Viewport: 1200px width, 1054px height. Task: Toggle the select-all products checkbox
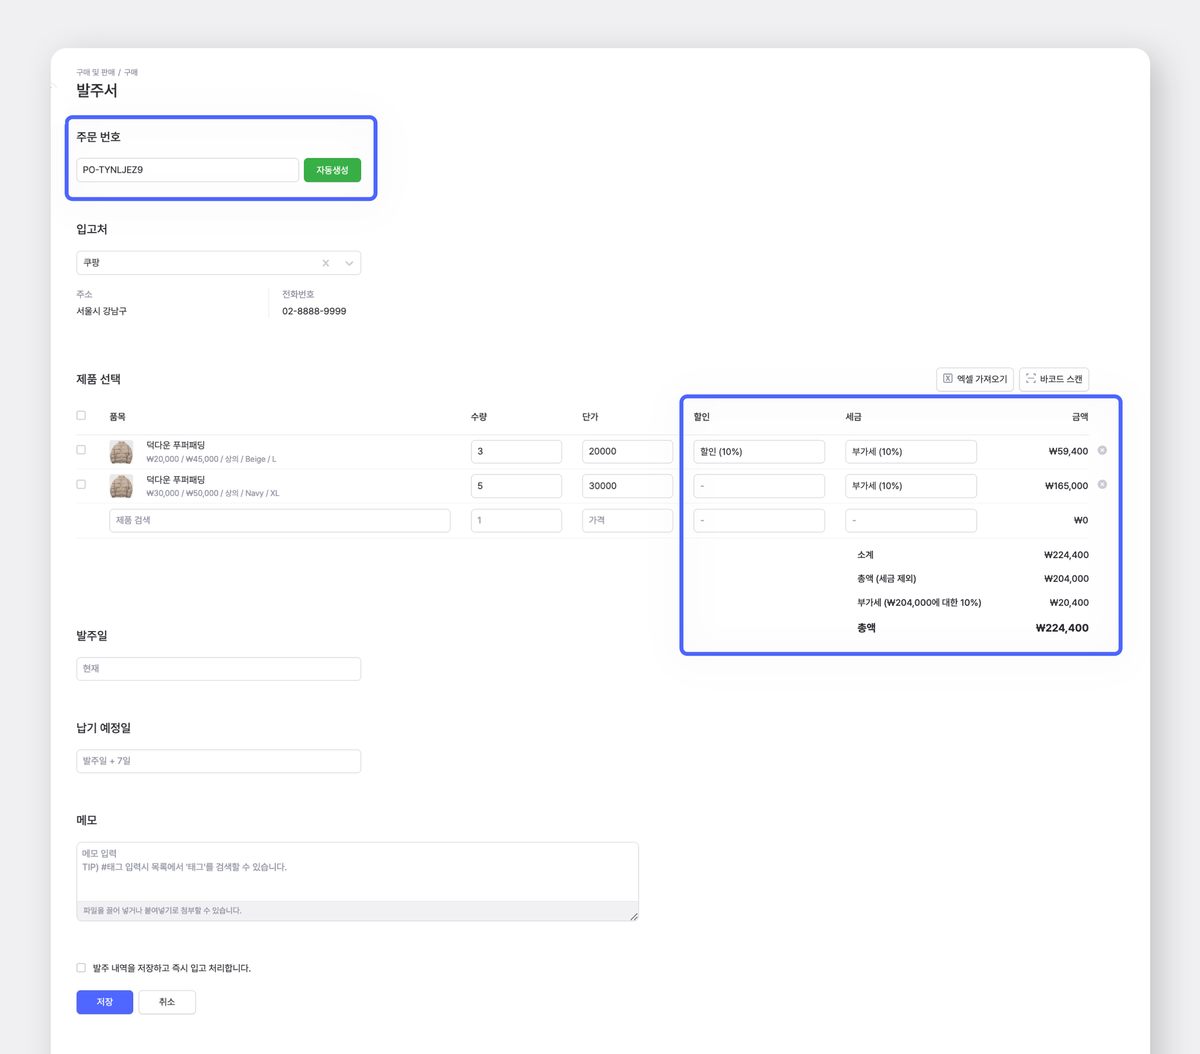[x=81, y=416]
